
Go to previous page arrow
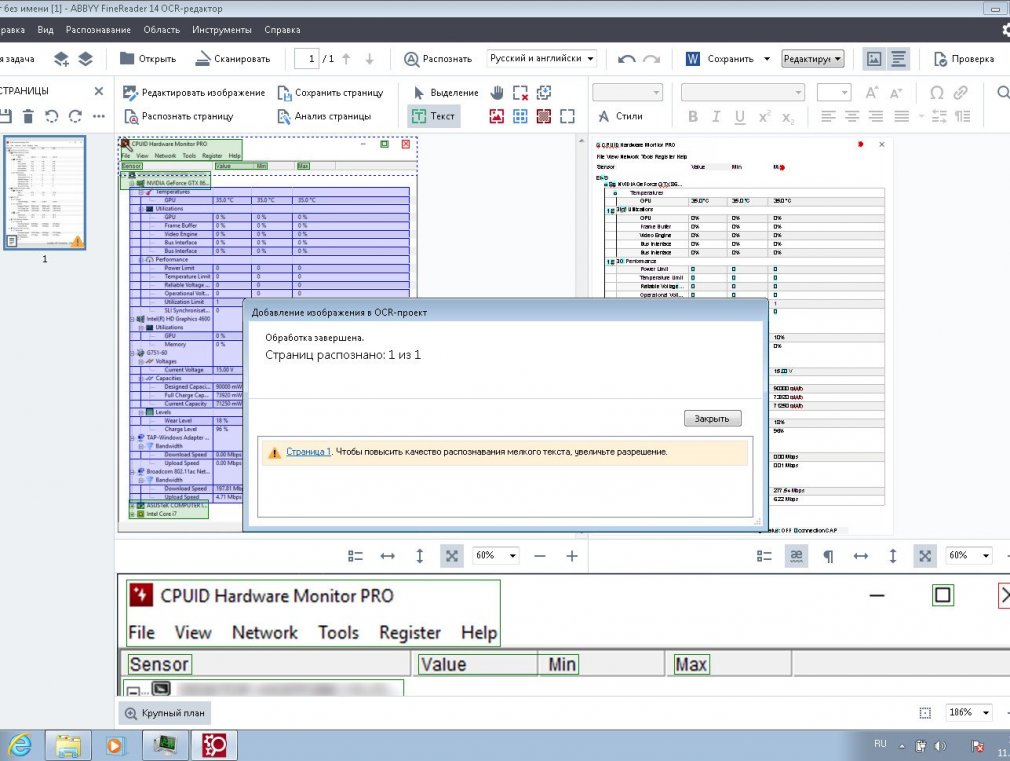point(347,59)
